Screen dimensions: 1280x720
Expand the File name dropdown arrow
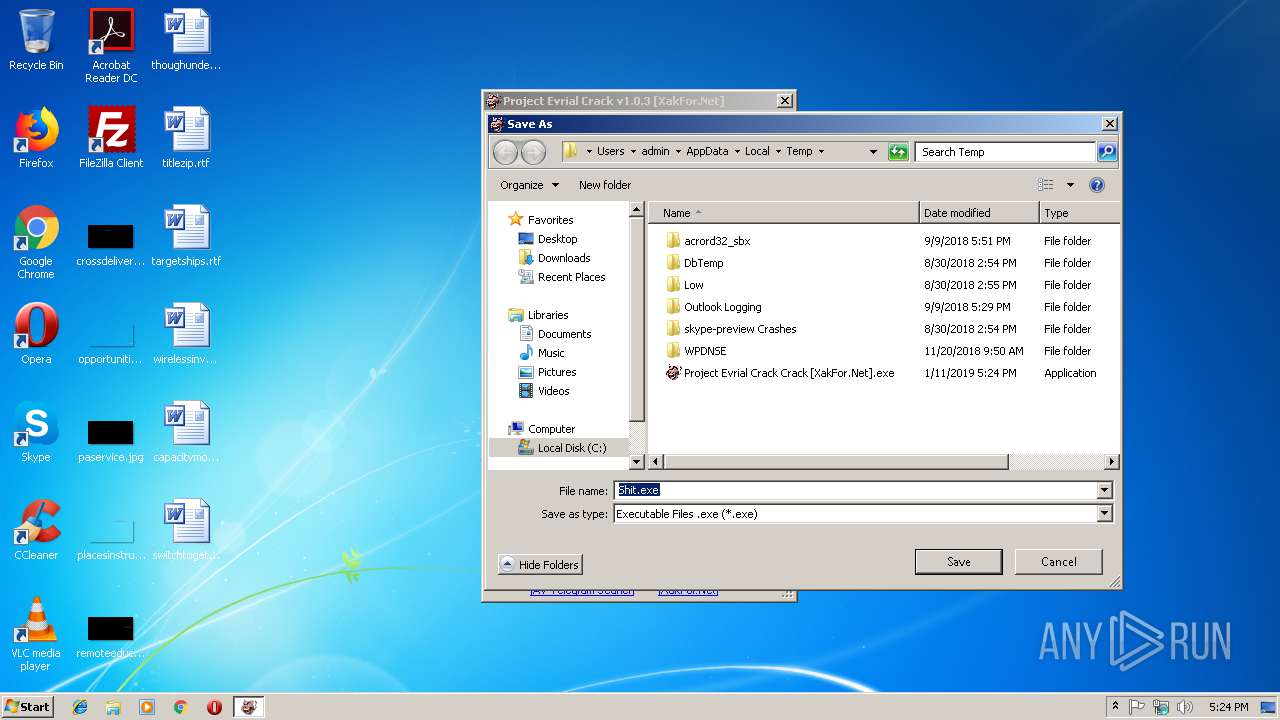[x=1104, y=490]
